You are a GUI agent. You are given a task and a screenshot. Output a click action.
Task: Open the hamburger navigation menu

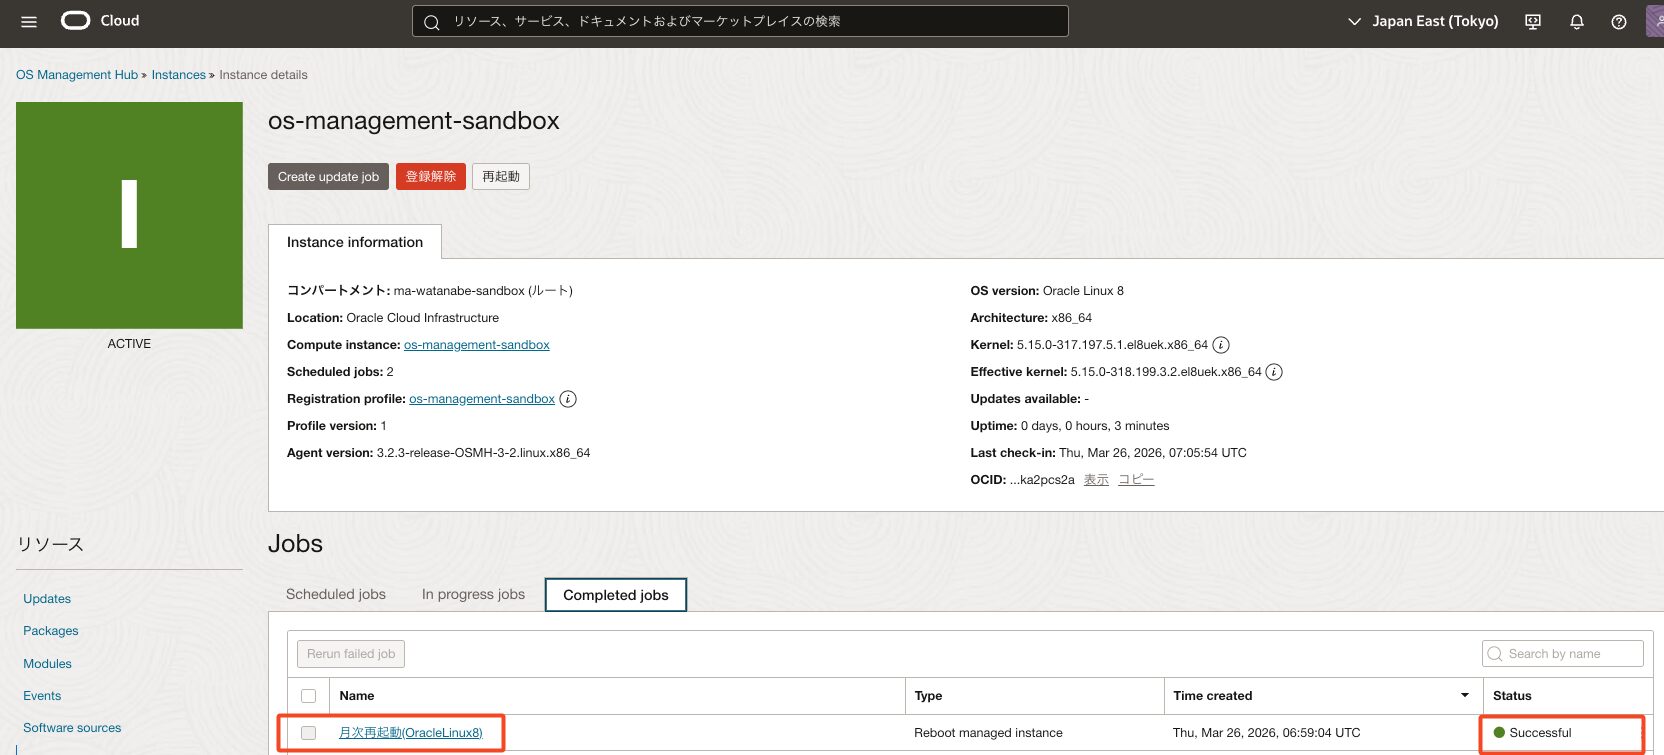click(x=29, y=22)
